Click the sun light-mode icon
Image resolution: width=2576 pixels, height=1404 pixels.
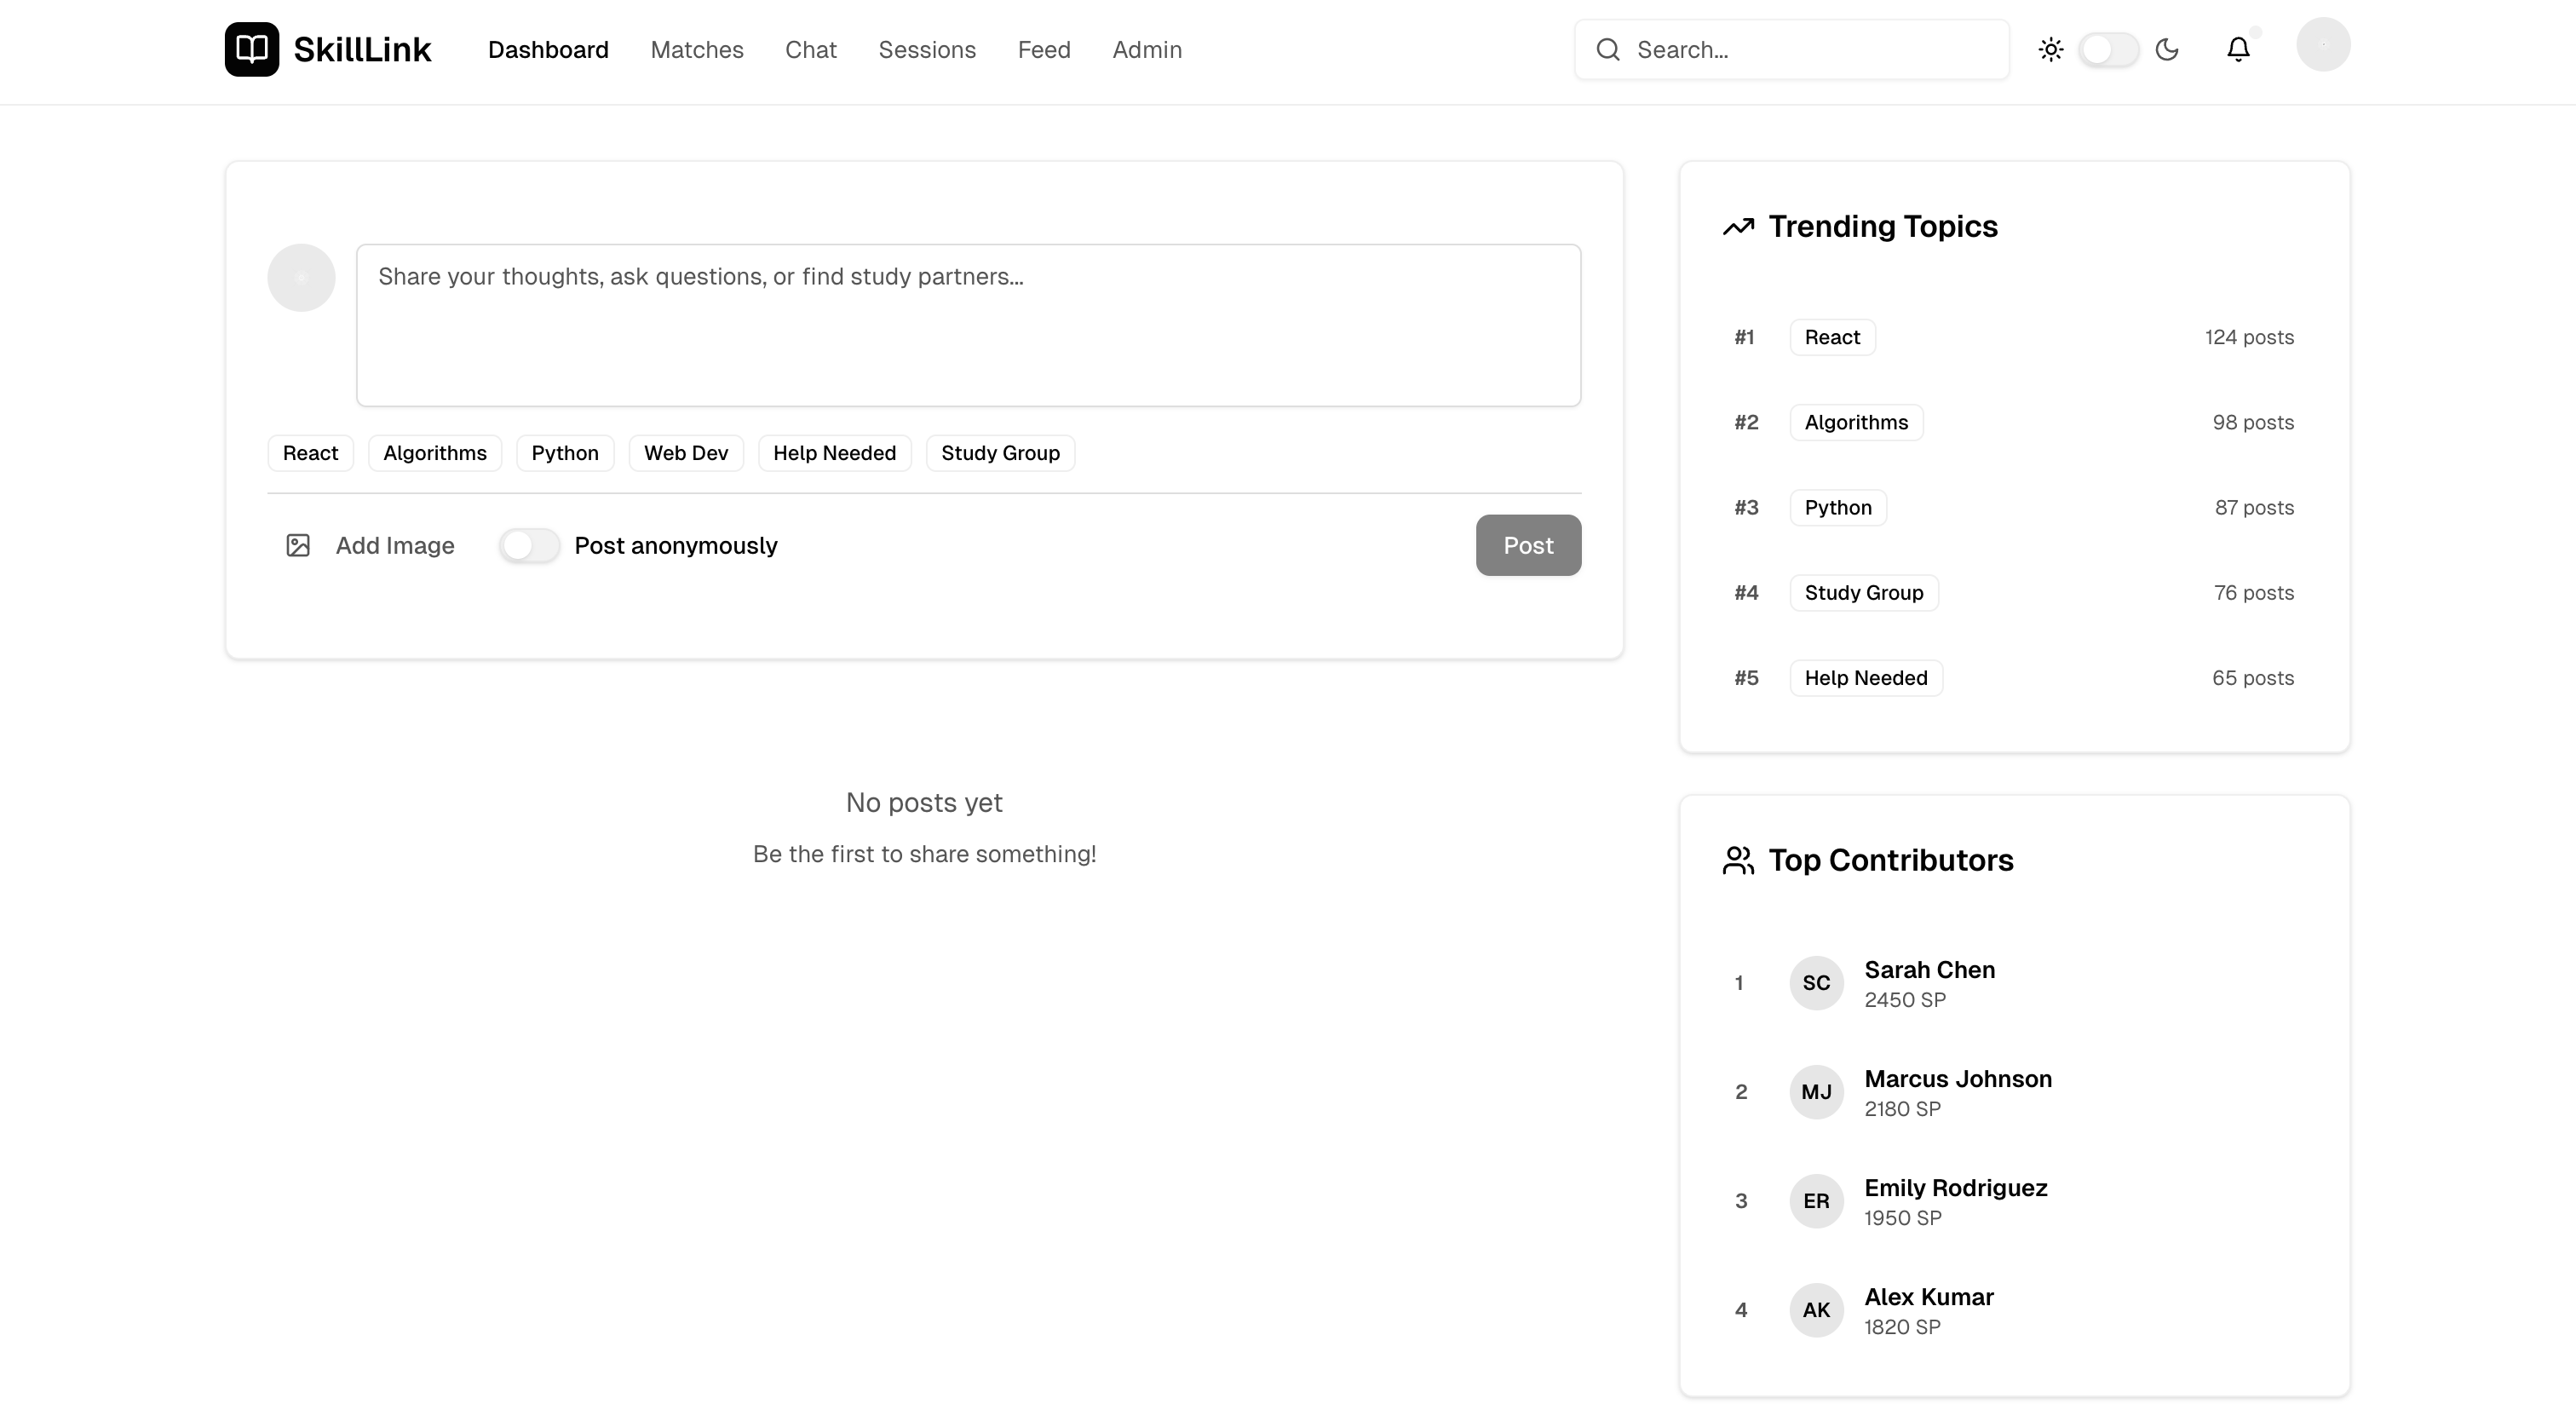coord(2051,50)
